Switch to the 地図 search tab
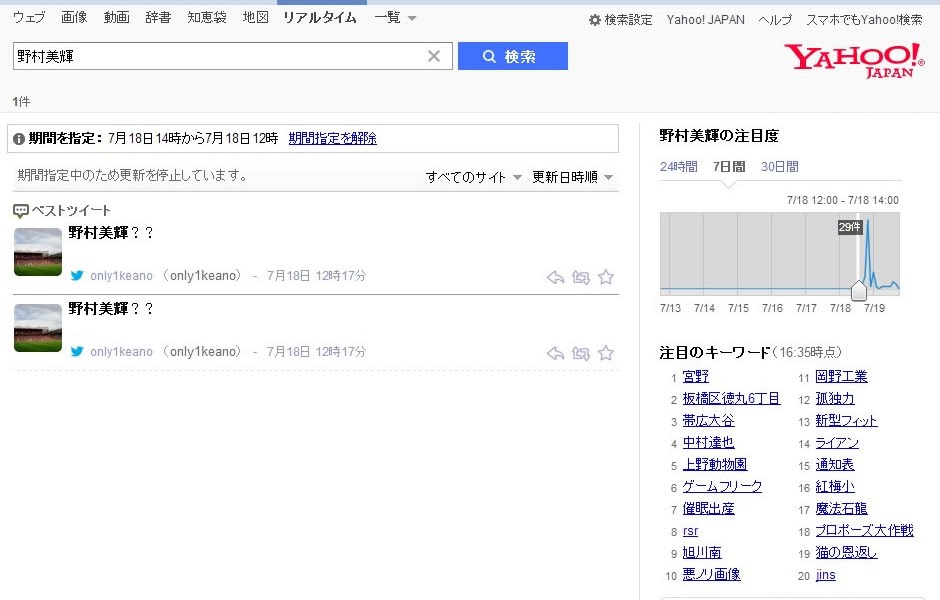Viewport: 940px width, 600px height. (255, 17)
